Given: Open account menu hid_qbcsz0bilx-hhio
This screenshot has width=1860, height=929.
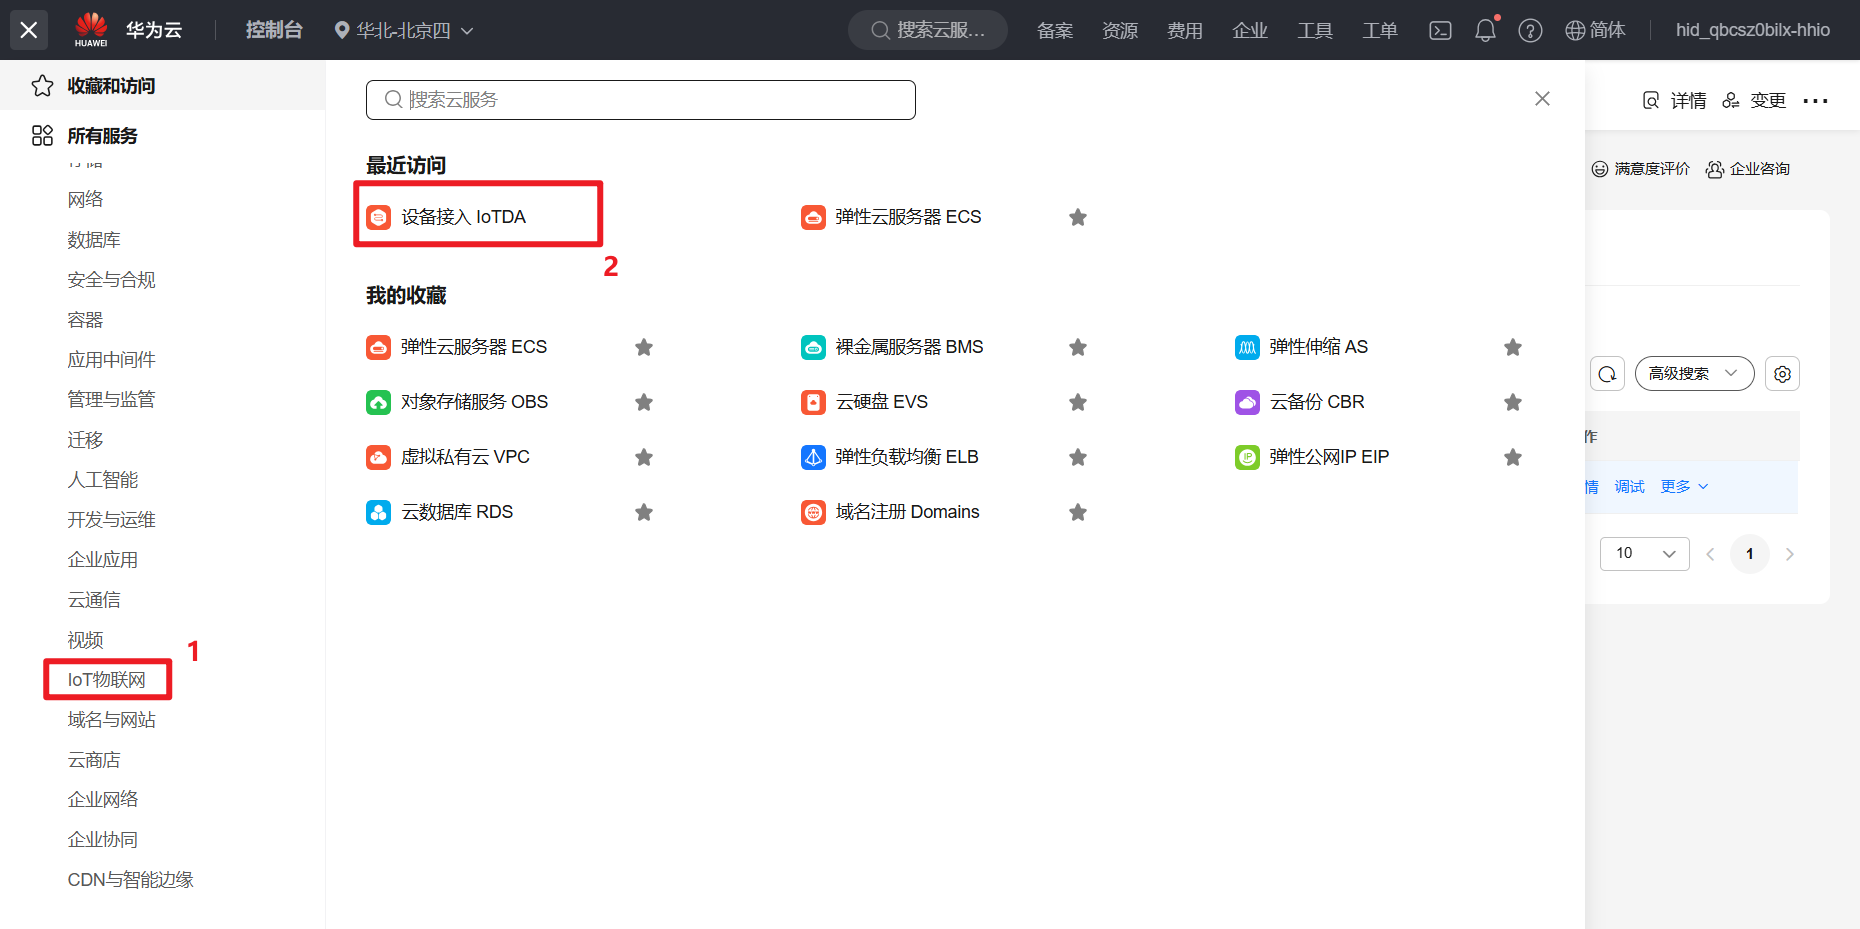Looking at the screenshot, I should click(x=1753, y=30).
